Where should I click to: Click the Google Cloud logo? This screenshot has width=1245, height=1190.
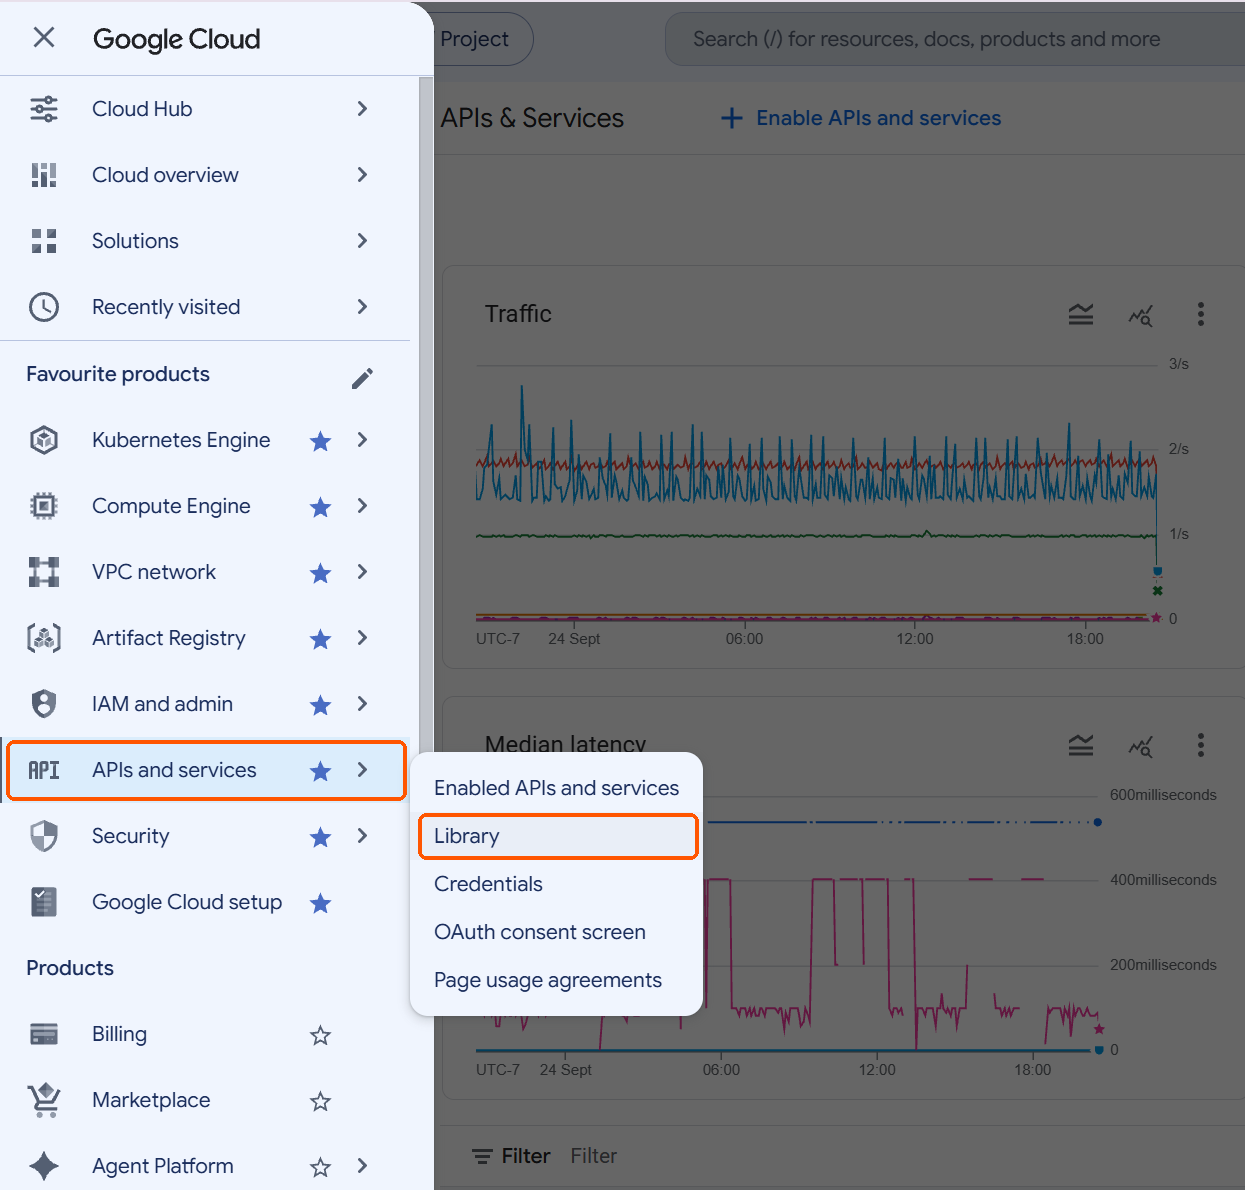(x=177, y=39)
